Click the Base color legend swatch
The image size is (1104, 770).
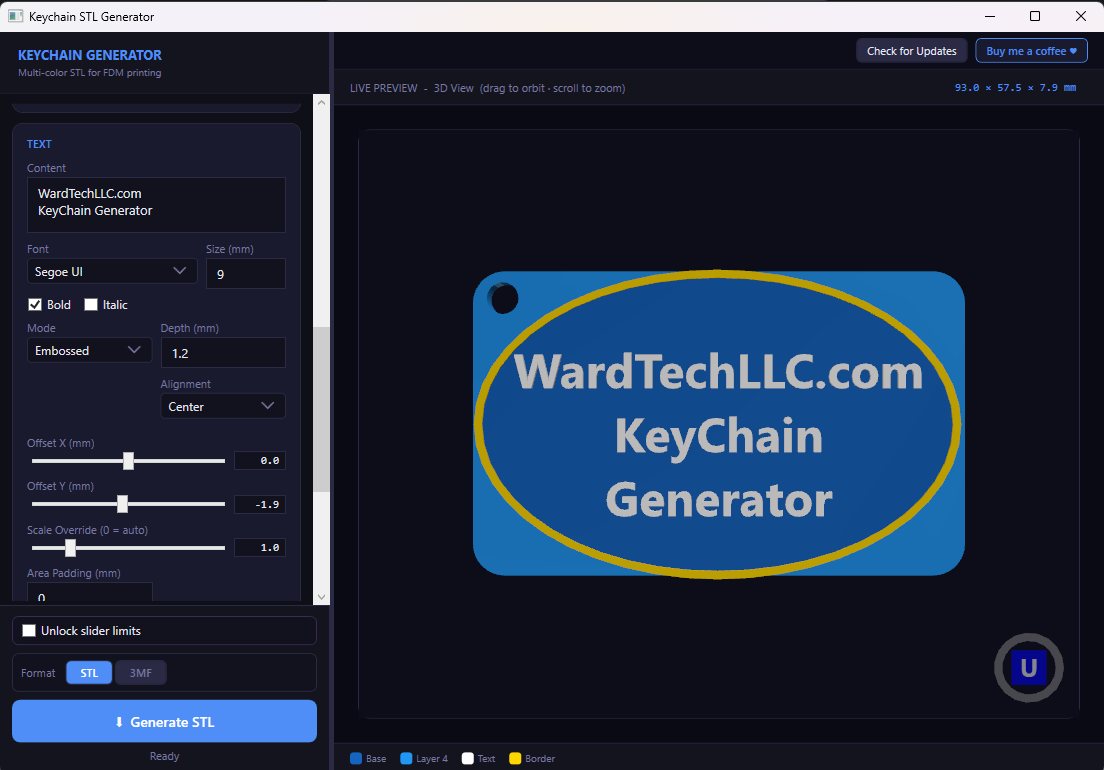pyautogui.click(x=356, y=758)
